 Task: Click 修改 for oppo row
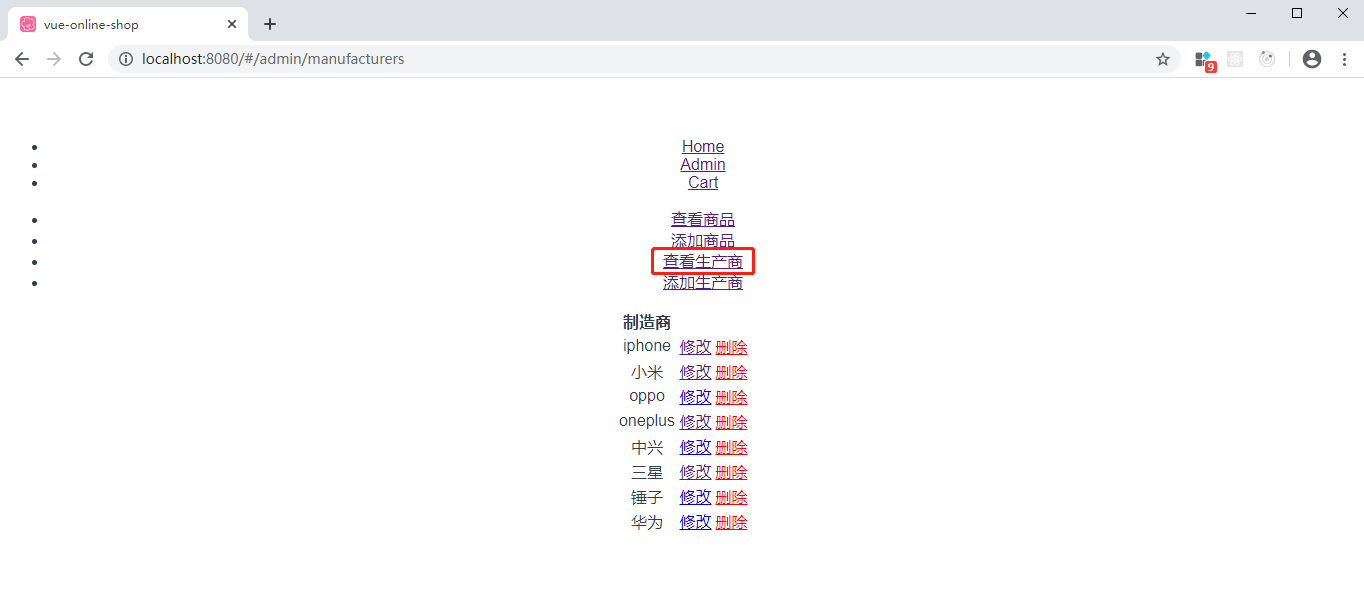point(696,397)
